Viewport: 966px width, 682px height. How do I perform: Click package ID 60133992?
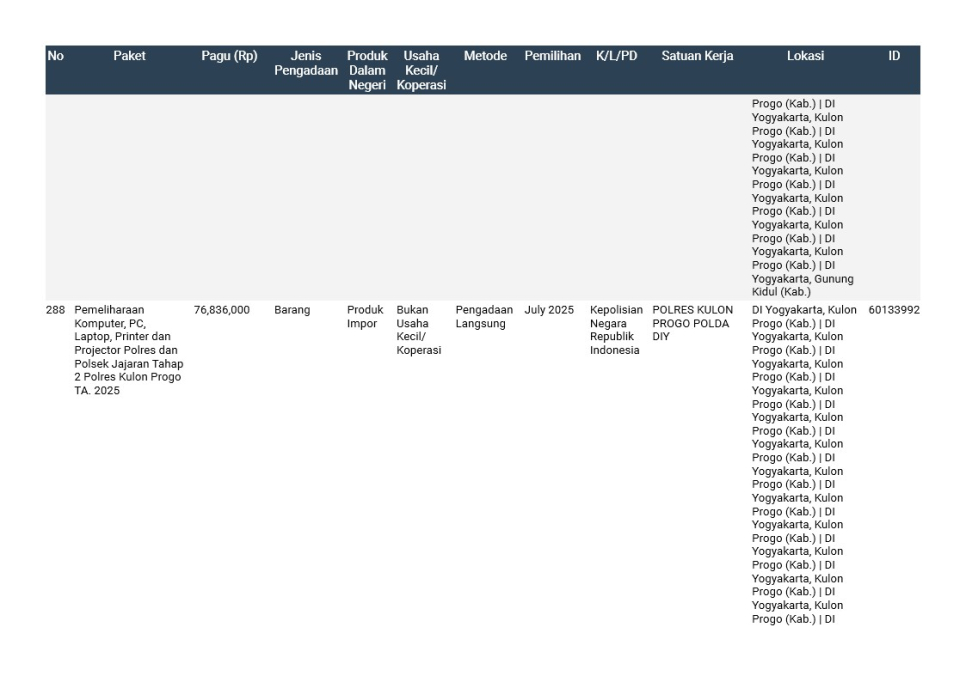click(894, 310)
